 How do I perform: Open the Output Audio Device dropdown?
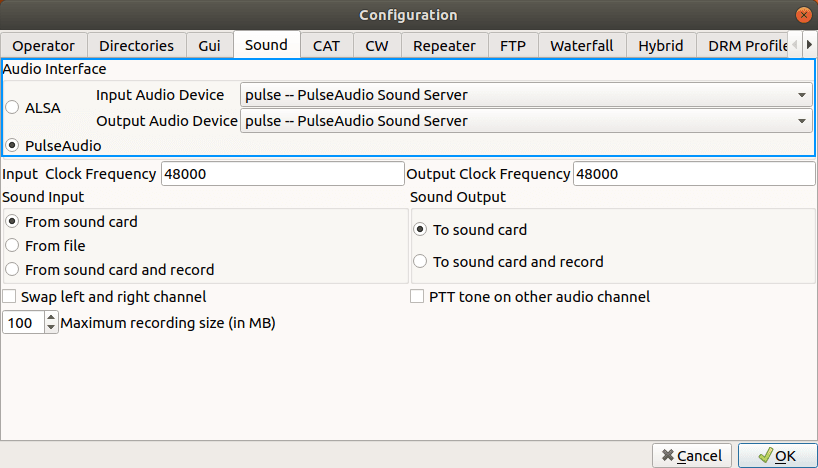click(526, 121)
